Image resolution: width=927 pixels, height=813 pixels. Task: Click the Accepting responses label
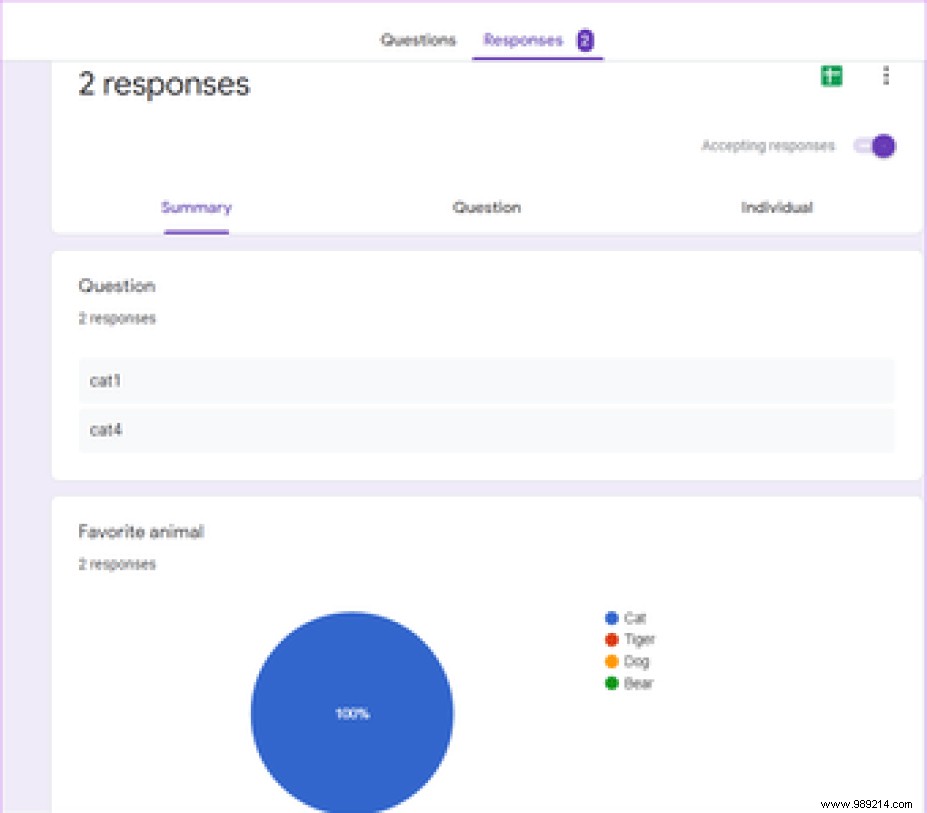click(x=768, y=145)
